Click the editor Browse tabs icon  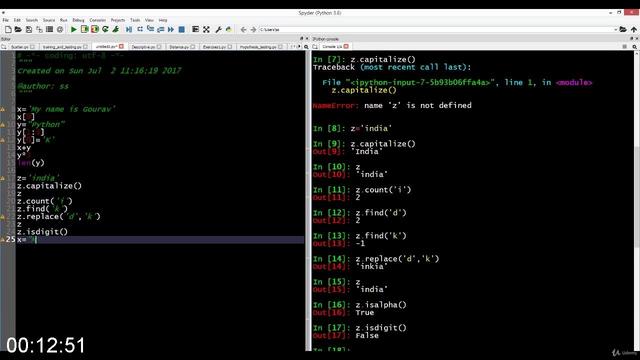pyautogui.click(x=4, y=47)
